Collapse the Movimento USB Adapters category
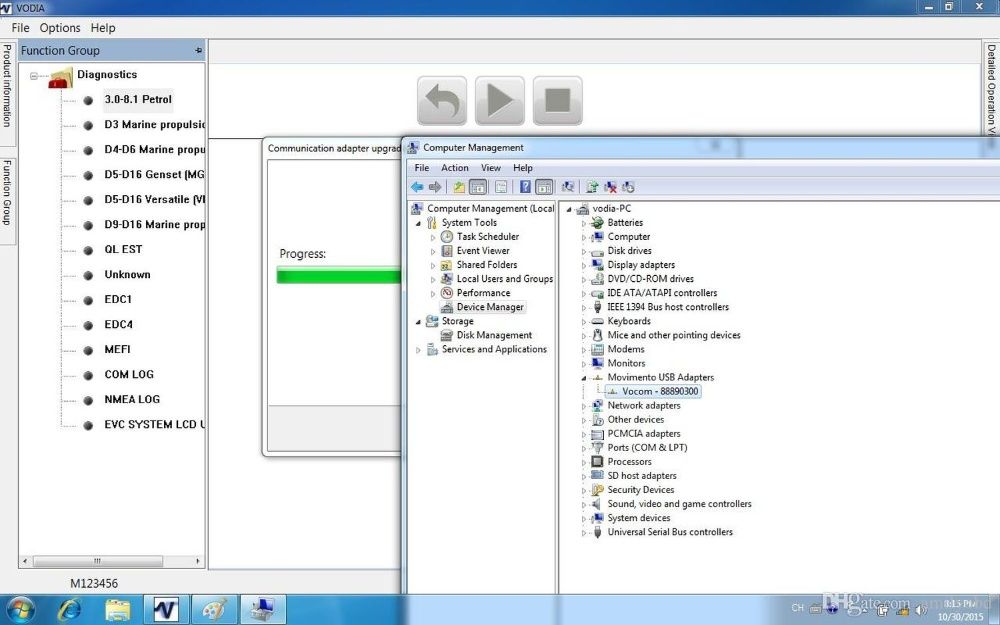This screenshot has height=625, width=1000. coord(584,378)
